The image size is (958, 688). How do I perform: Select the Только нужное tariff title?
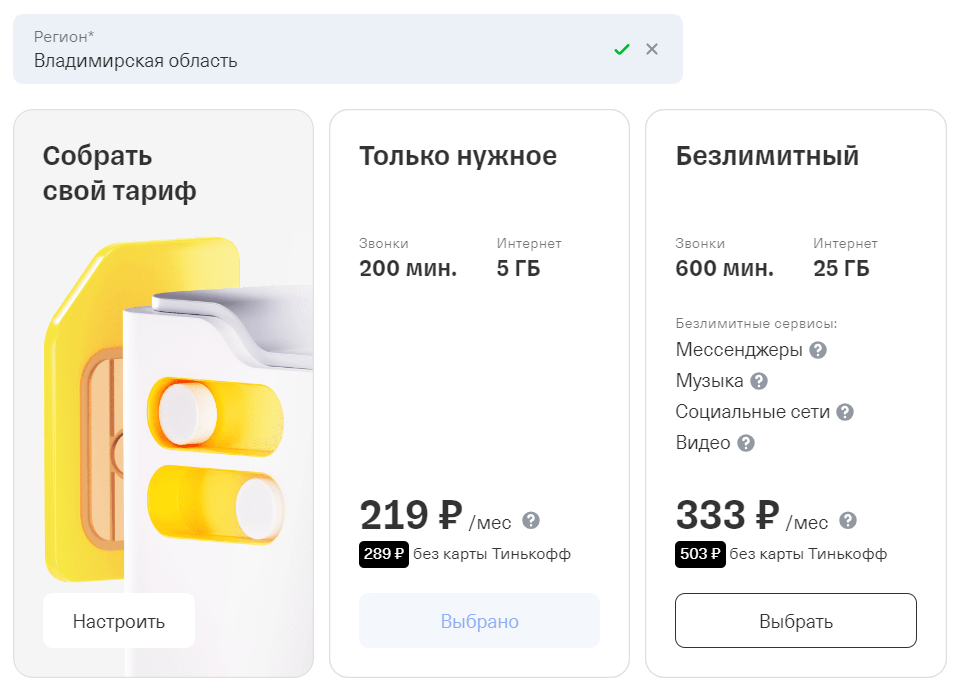(458, 156)
